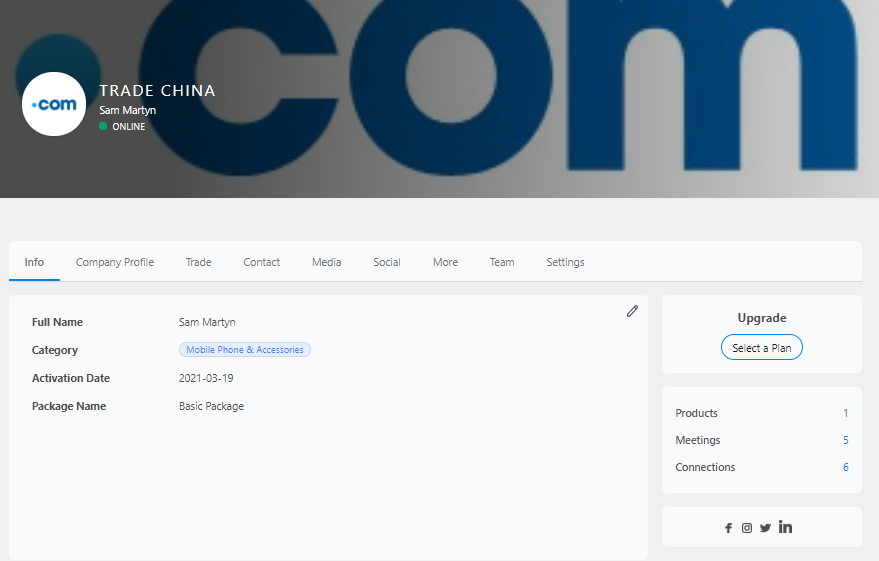Screen dimensions: 879x561
Task: Click the Select a Plan button
Action: [x=761, y=347]
